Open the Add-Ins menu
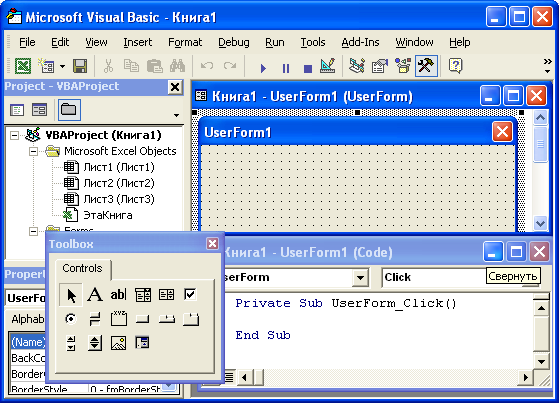 point(360,42)
